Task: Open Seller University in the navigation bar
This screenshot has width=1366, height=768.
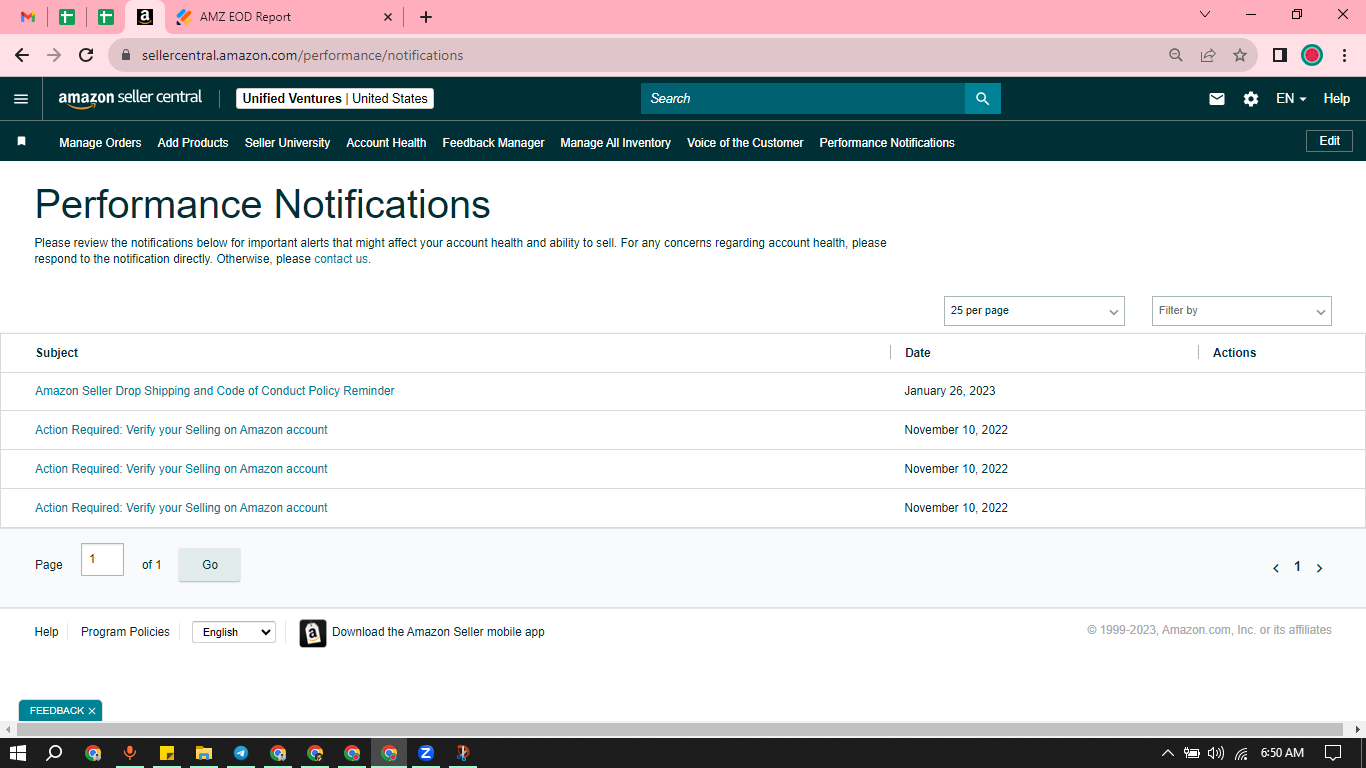Action: (x=287, y=143)
